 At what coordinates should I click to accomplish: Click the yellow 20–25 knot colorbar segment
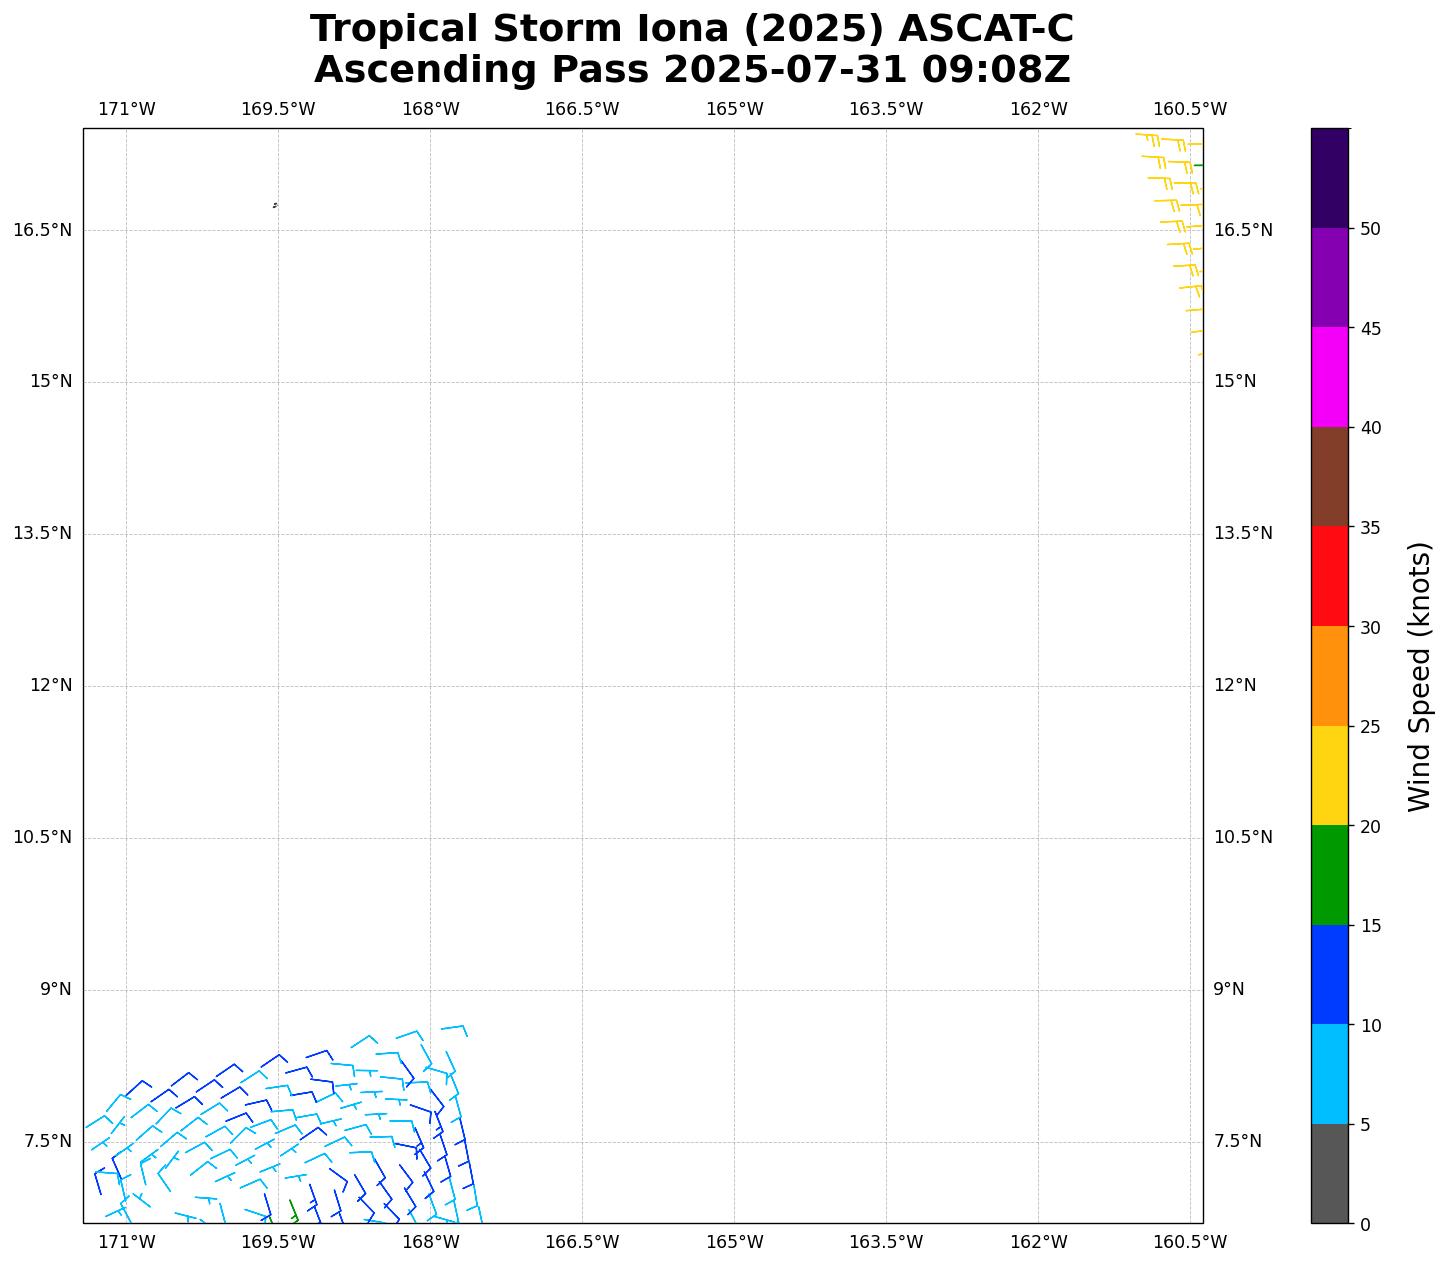tap(1329, 775)
